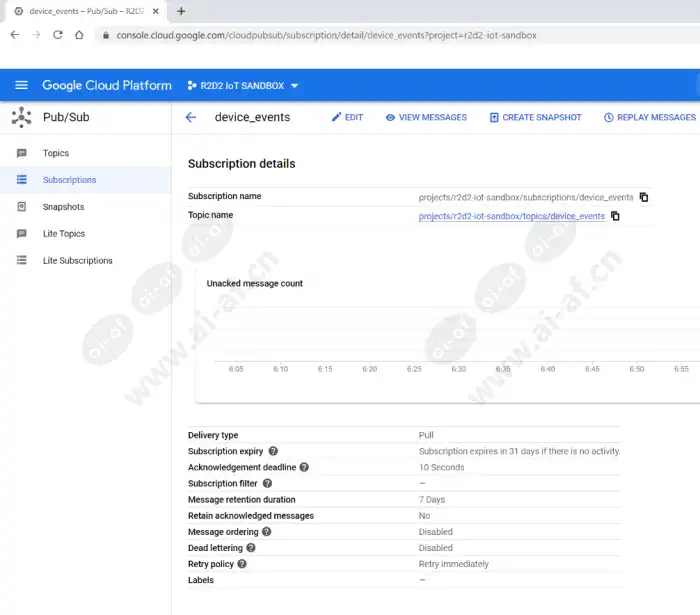The width and height of the screenshot is (700, 615).
Task: Click the Google Cloud Platform logo text
Action: [x=107, y=85]
